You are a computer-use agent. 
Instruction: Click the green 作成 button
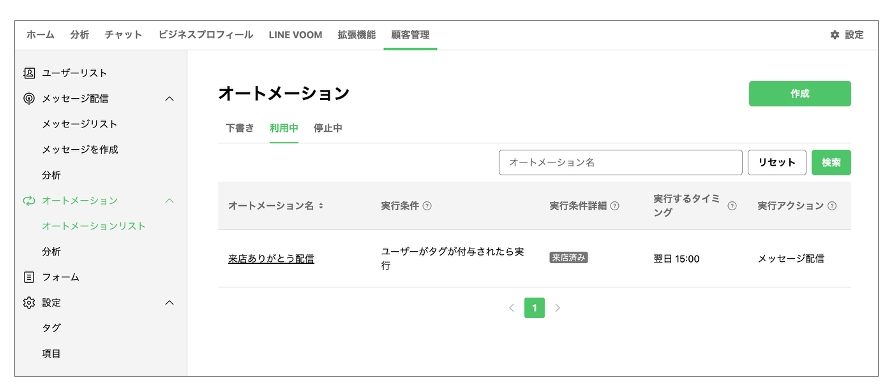(800, 94)
